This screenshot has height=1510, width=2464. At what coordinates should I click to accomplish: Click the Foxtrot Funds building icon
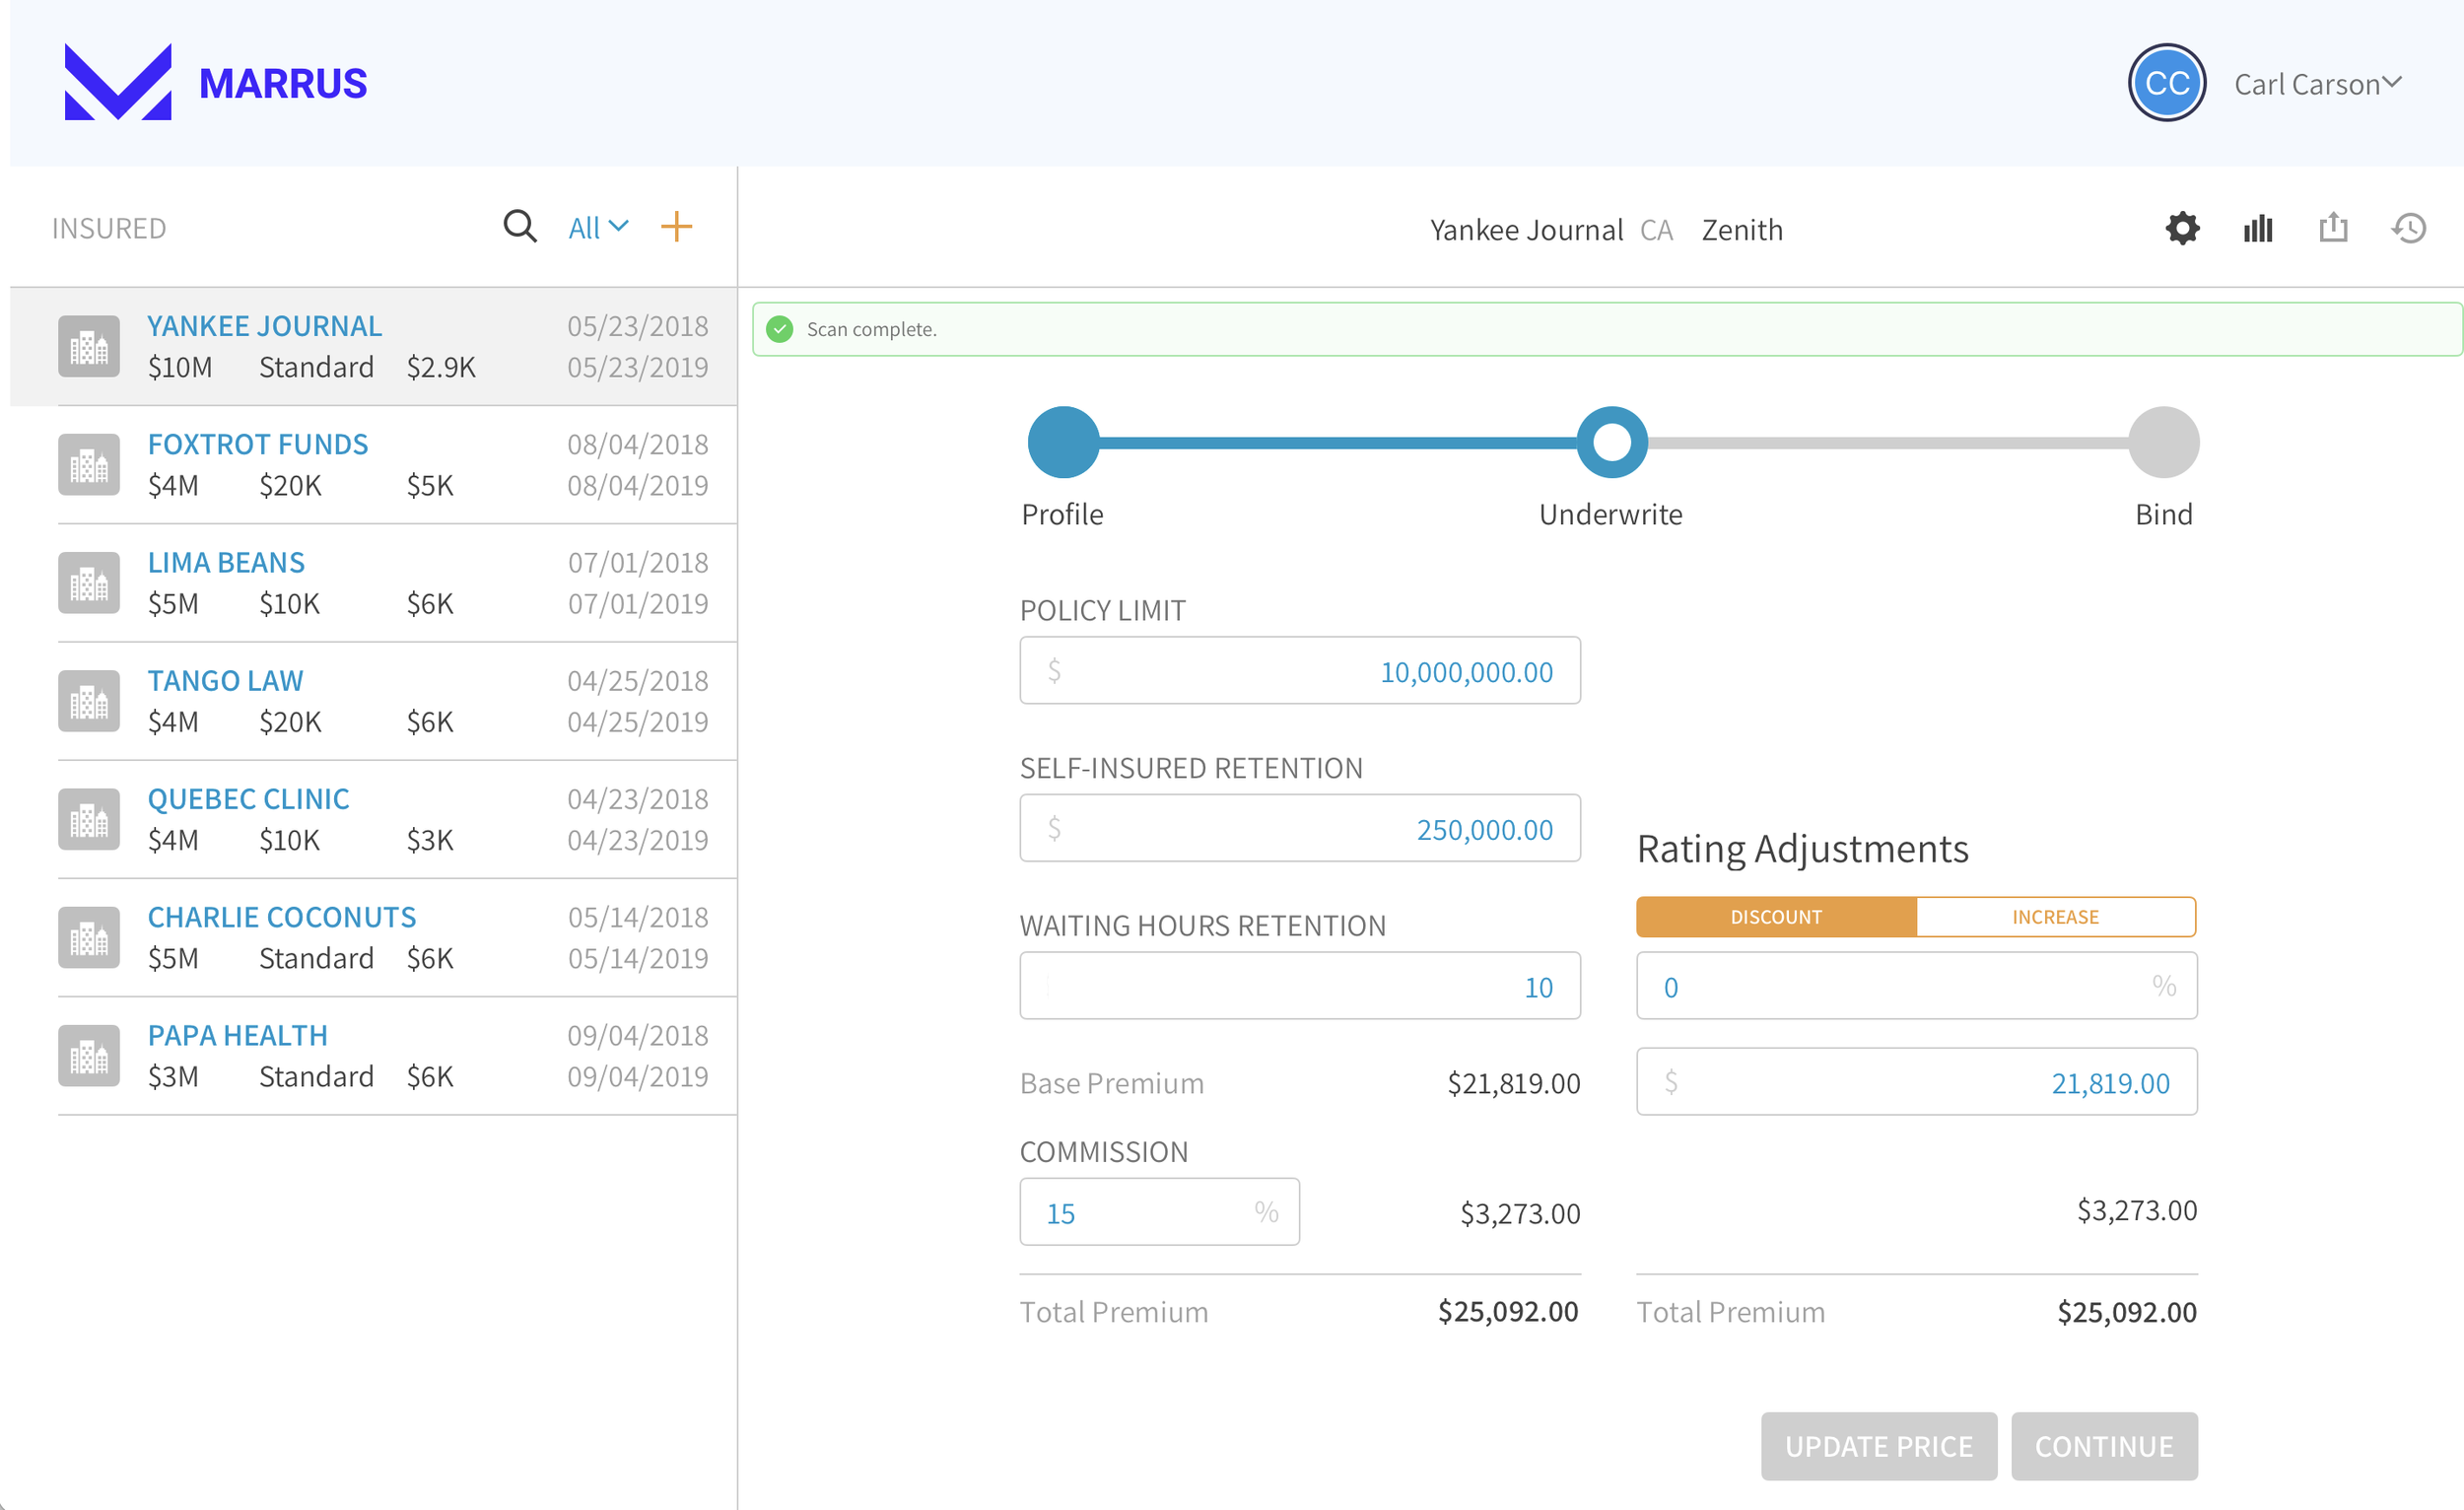[89, 465]
